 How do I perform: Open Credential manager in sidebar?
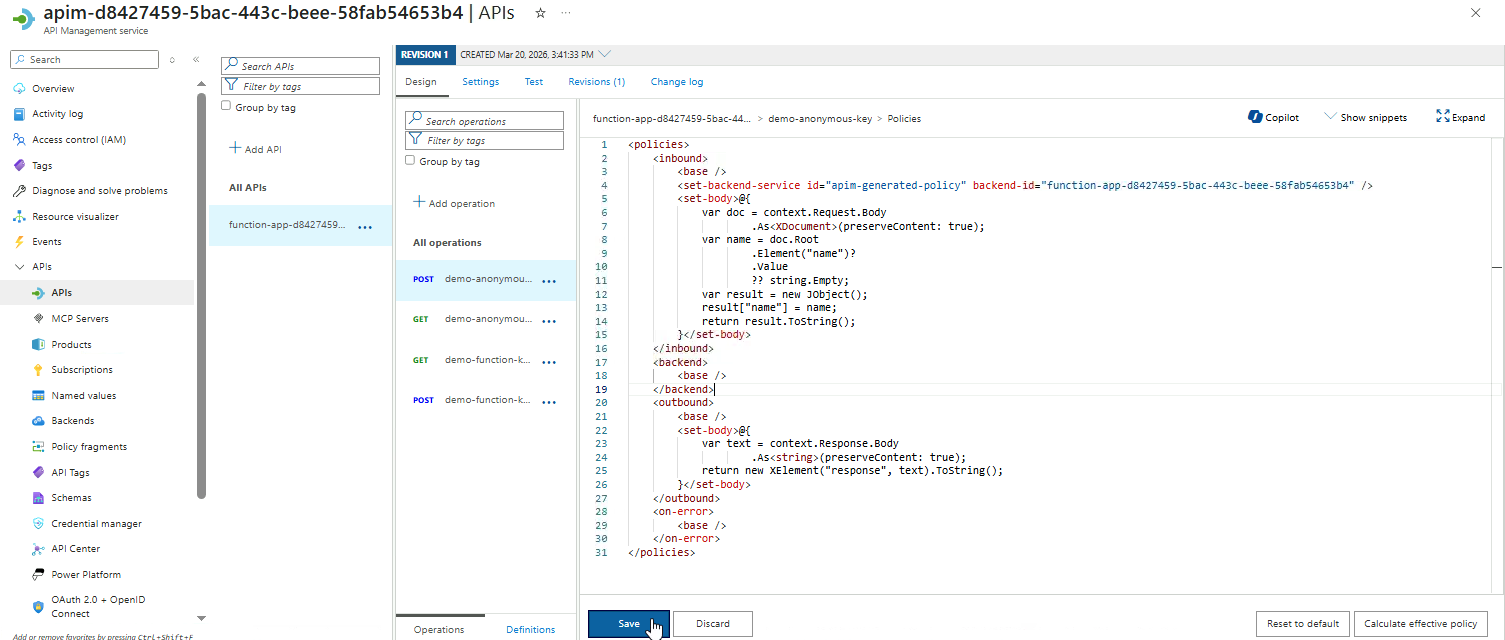tap(96, 523)
